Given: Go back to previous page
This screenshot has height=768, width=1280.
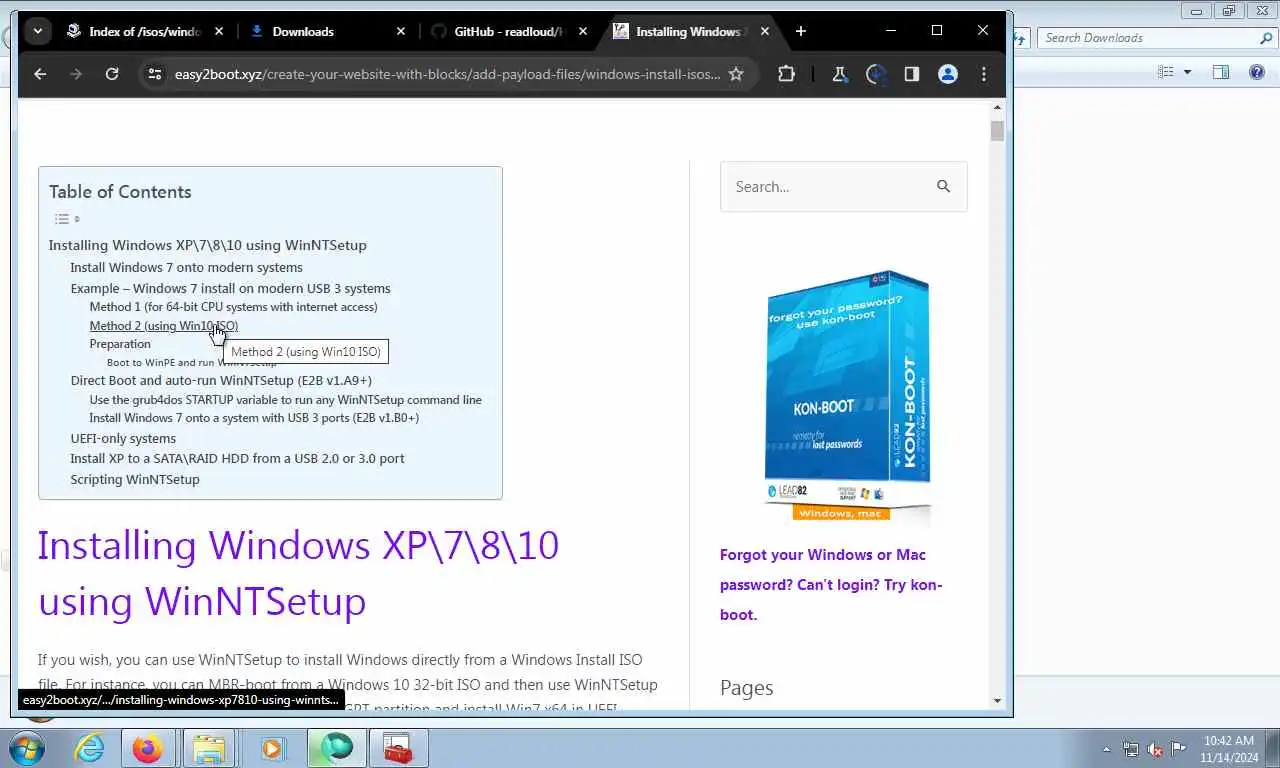Looking at the screenshot, I should (x=40, y=74).
